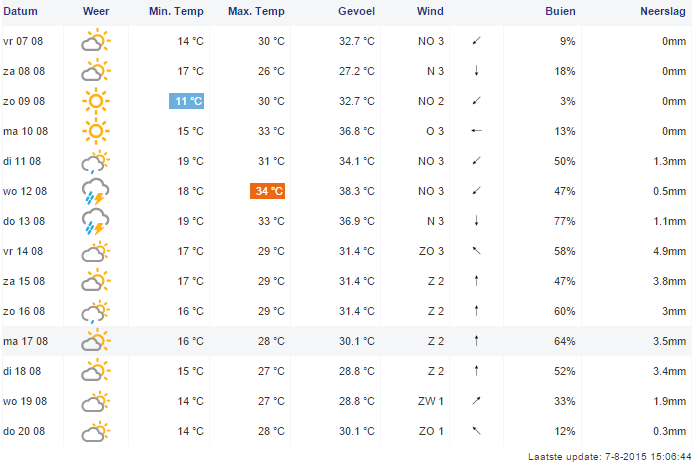700x465 pixels.
Task: Click the partly cloudy icon for vr 07 08
Action: [x=96, y=41]
